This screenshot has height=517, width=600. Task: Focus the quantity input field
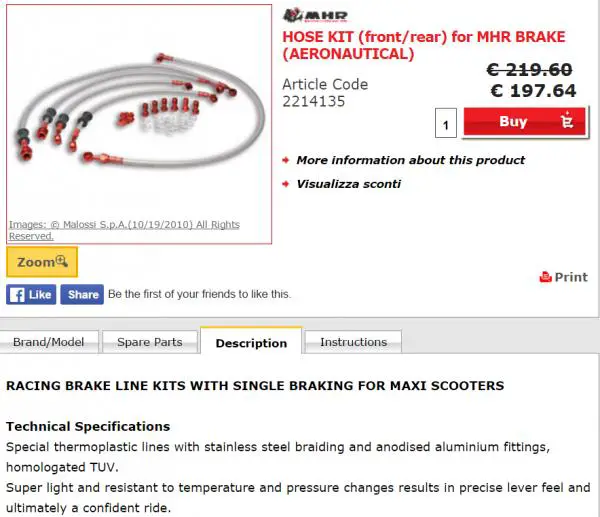(446, 123)
